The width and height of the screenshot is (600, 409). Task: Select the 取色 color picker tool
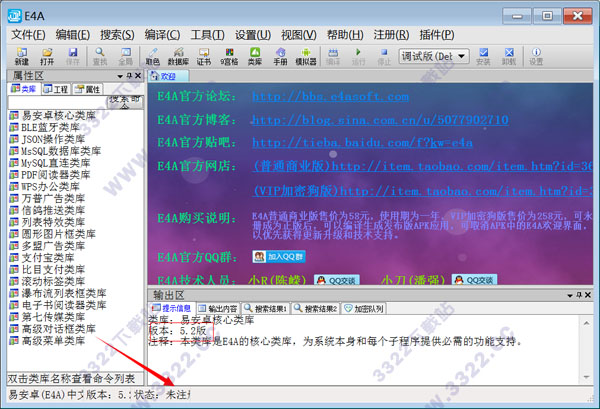click(152, 57)
